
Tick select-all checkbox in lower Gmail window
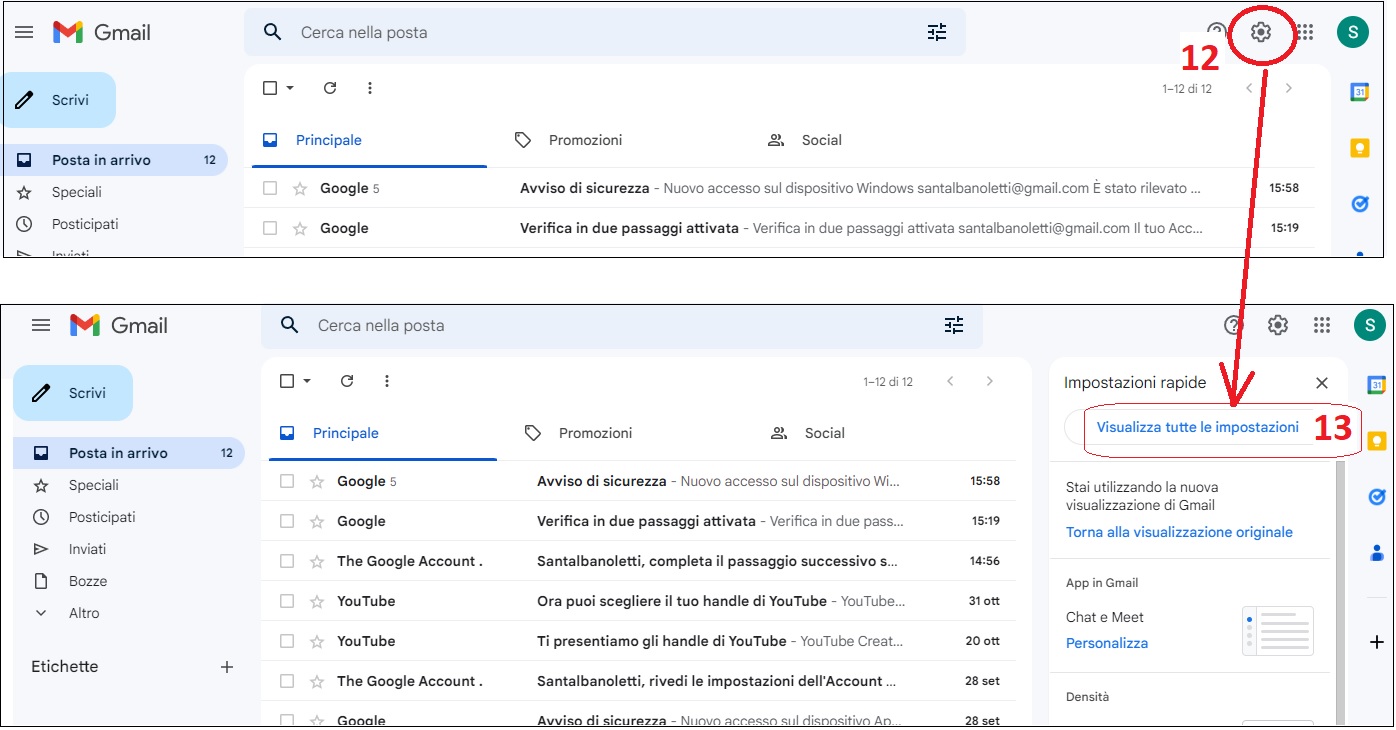[287, 381]
